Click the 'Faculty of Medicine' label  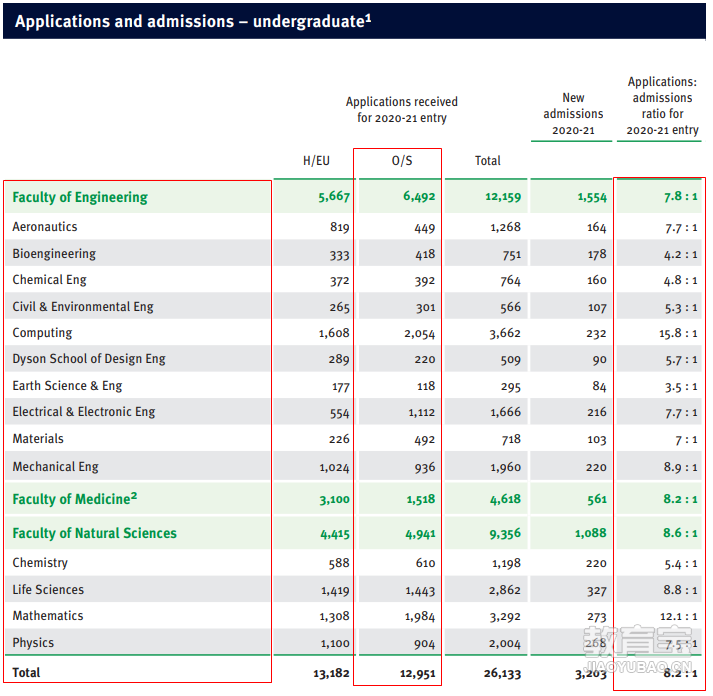pyautogui.click(x=75, y=499)
